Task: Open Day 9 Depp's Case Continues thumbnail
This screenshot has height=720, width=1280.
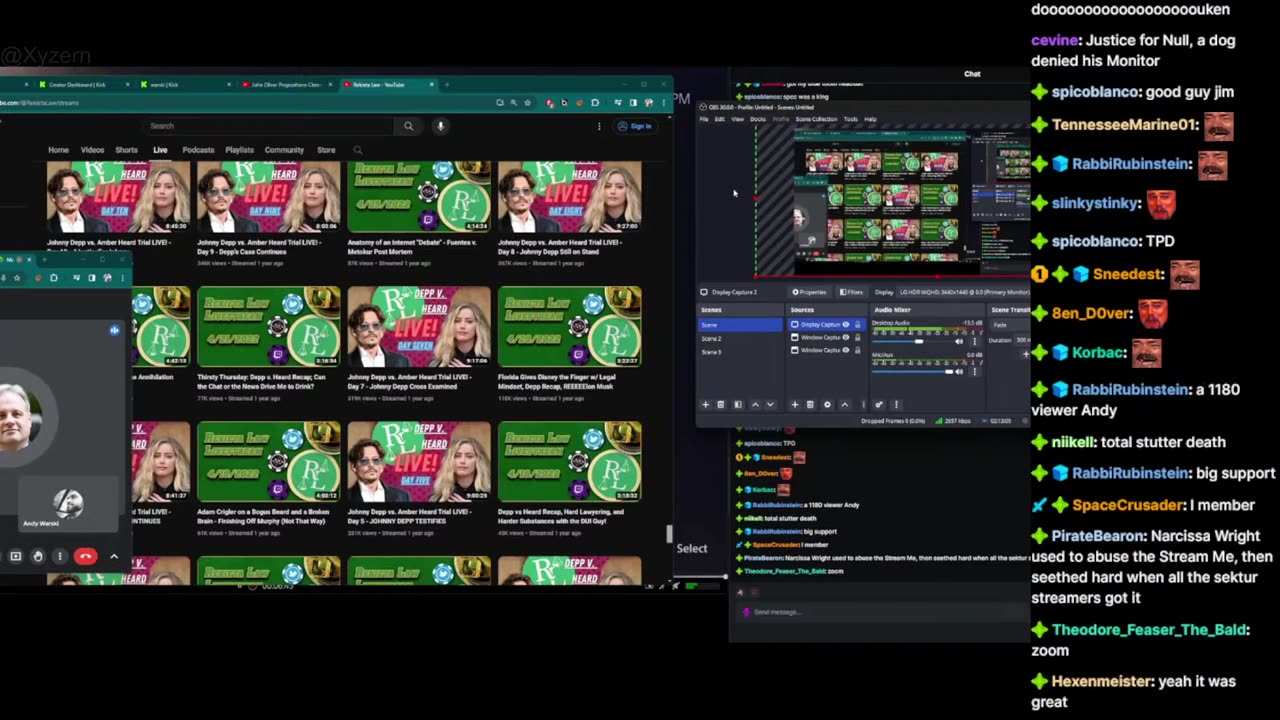Action: (x=268, y=197)
